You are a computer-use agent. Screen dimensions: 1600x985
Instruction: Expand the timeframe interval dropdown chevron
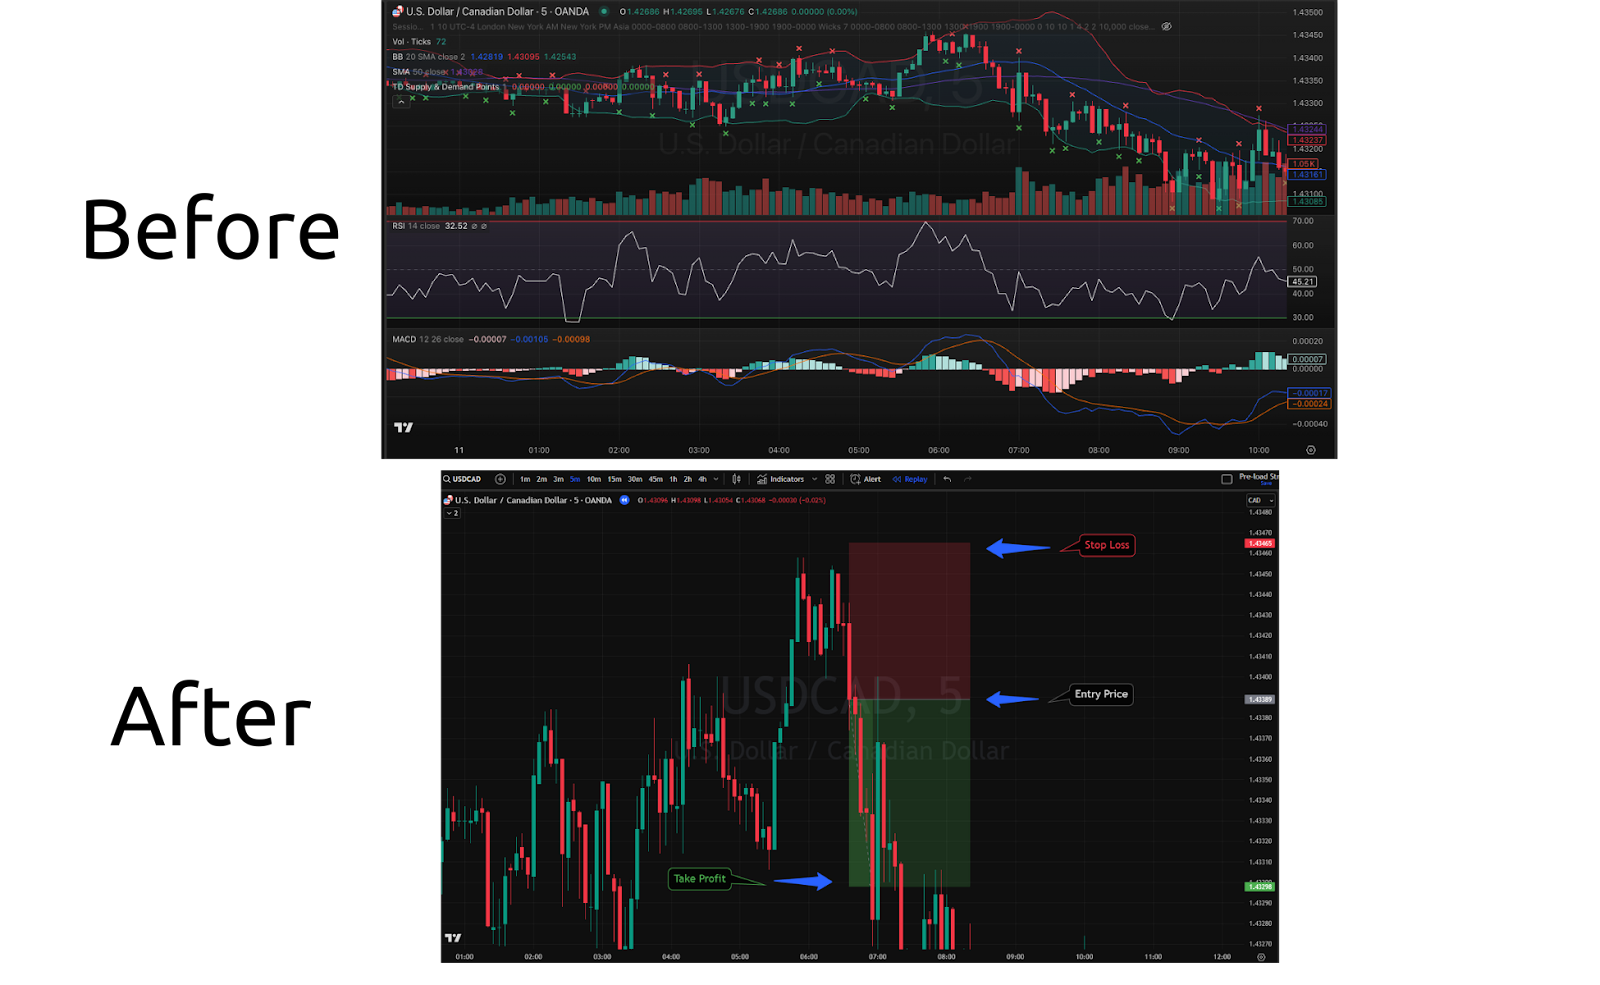click(716, 479)
